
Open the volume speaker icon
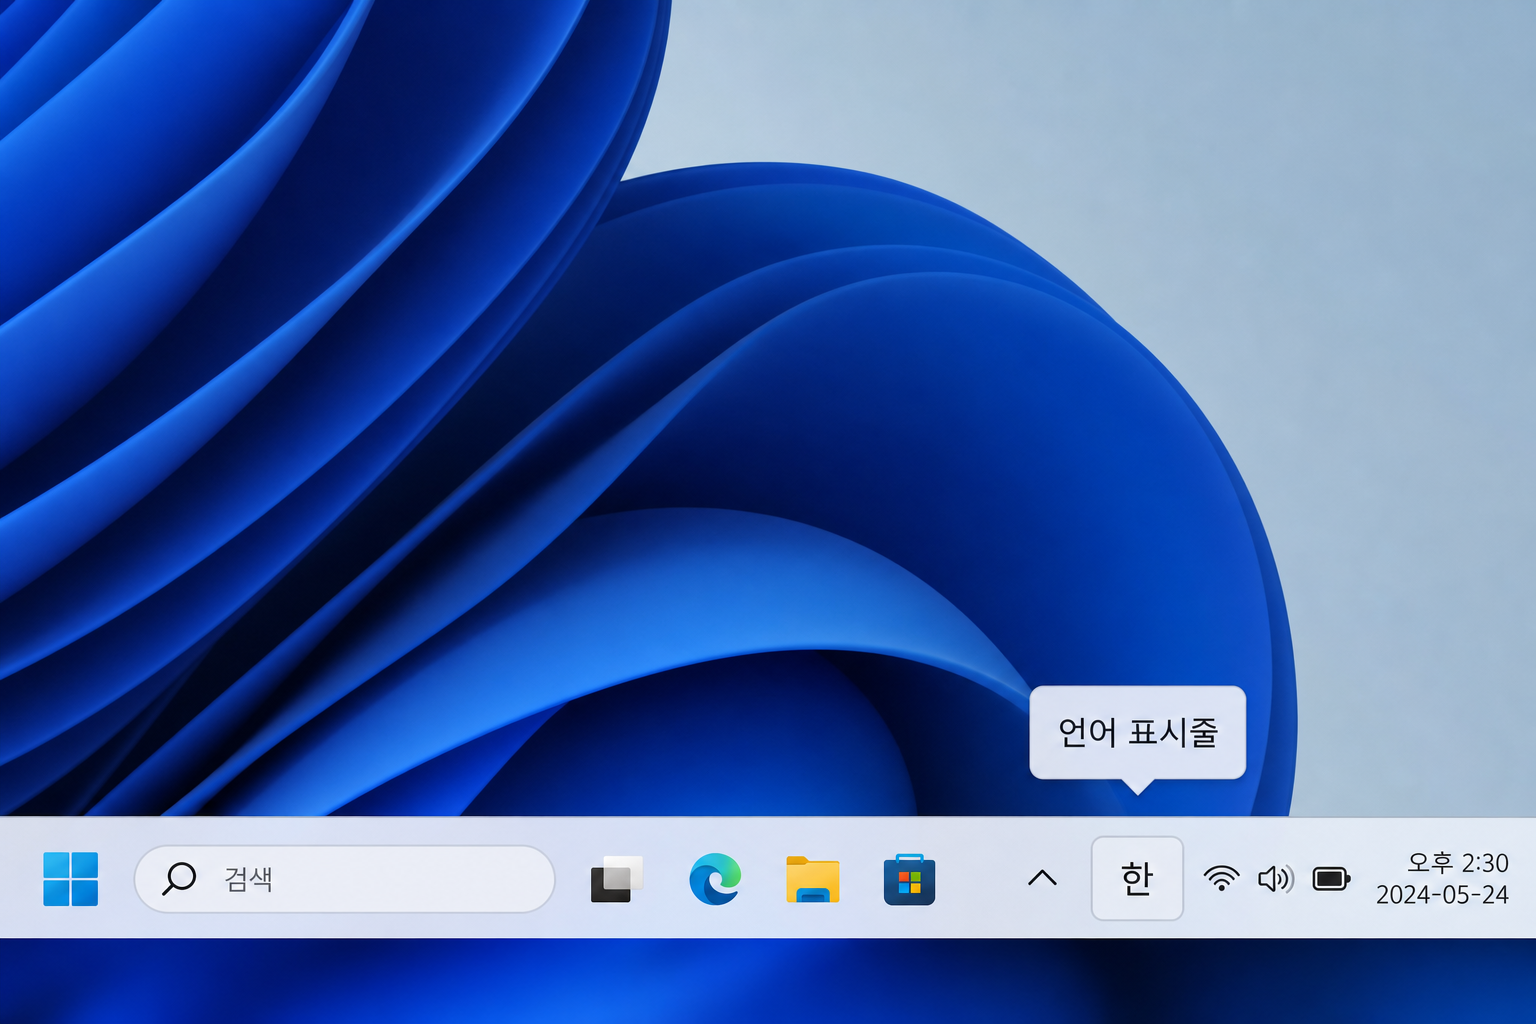[x=1276, y=879]
